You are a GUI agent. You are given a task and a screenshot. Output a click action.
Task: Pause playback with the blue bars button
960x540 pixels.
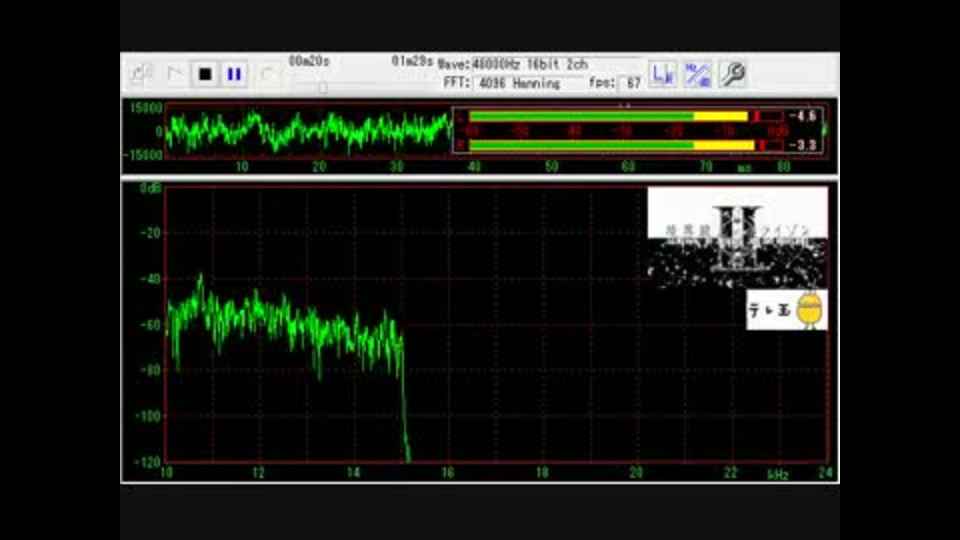234,74
